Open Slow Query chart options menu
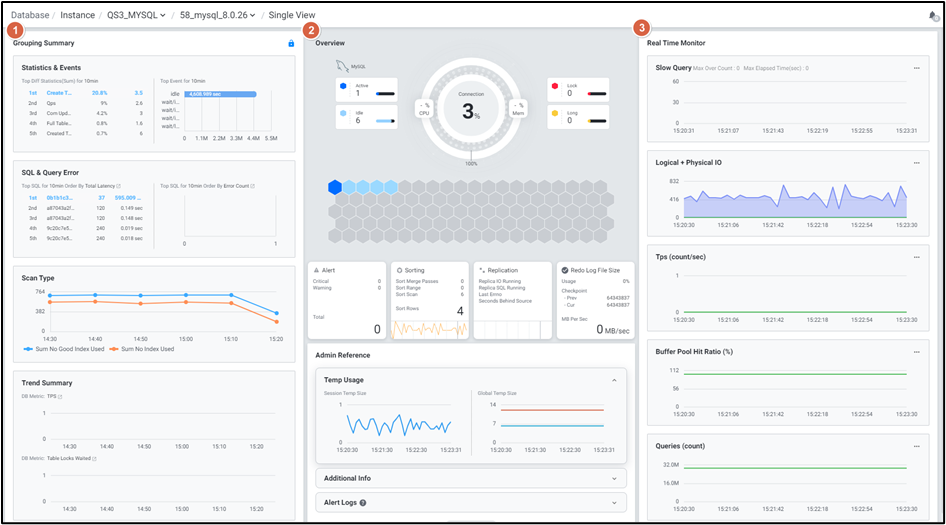 pos(916,68)
